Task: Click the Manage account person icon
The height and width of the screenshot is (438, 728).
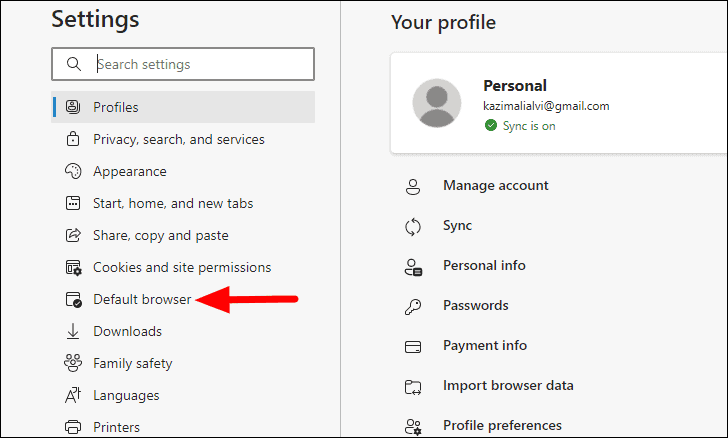Action: [413, 186]
